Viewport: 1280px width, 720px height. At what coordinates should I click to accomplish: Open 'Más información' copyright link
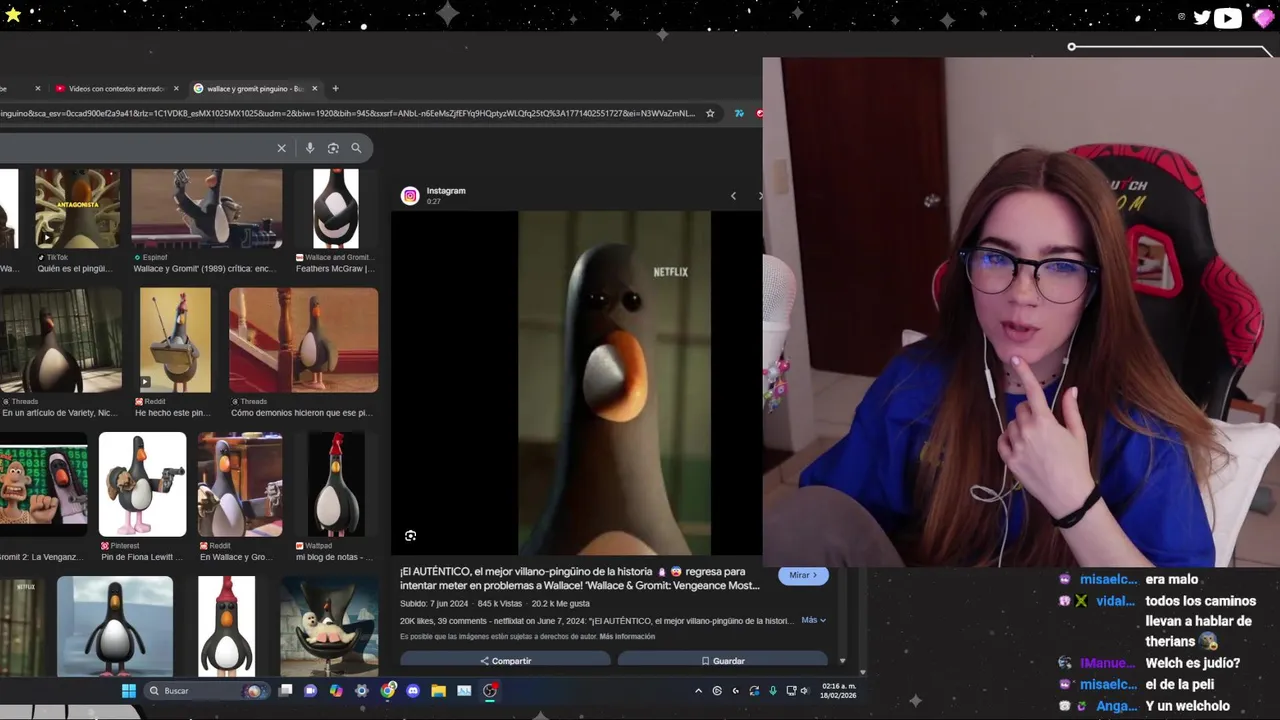(627, 636)
